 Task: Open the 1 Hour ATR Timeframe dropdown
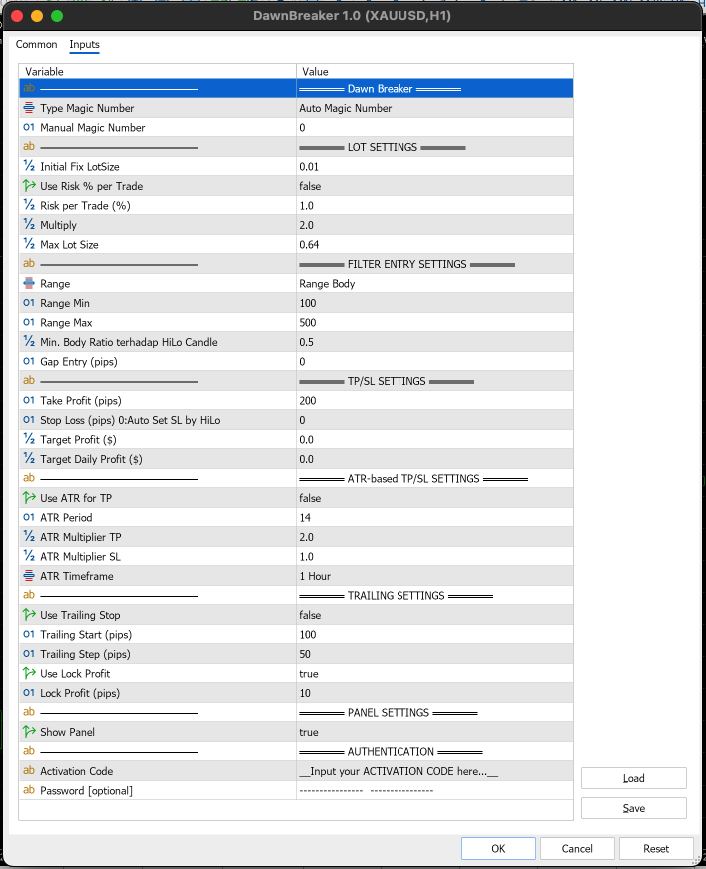pos(434,576)
